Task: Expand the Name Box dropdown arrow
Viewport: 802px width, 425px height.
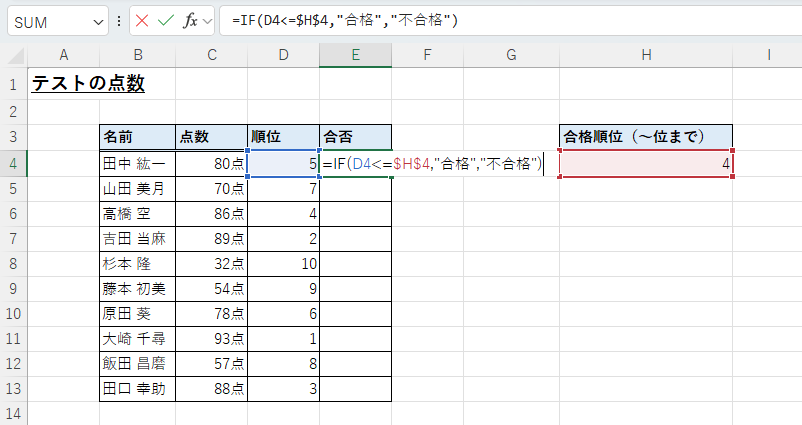Action: point(97,21)
